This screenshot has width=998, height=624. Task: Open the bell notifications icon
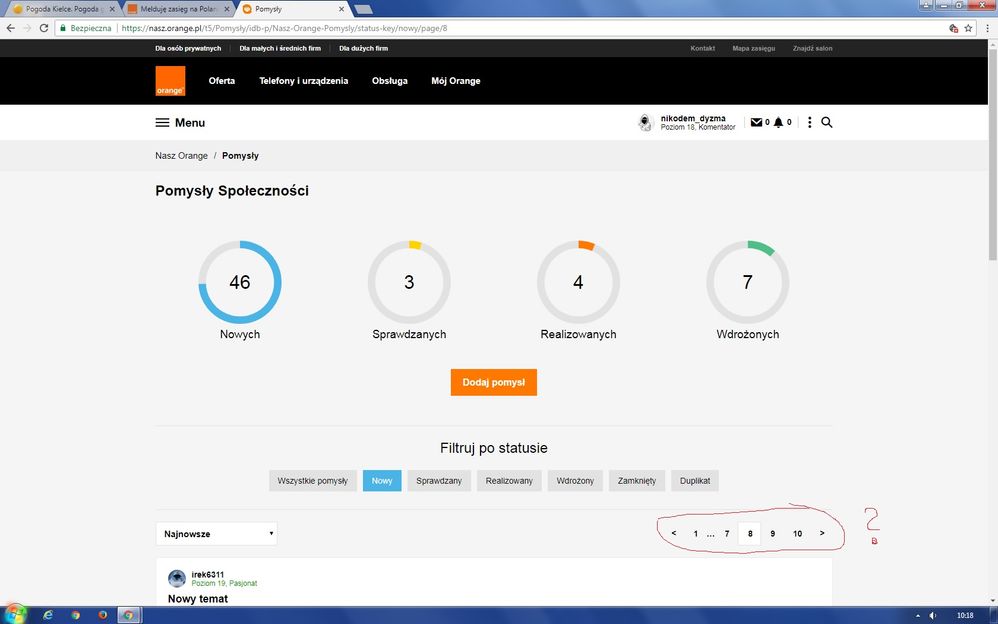point(778,123)
